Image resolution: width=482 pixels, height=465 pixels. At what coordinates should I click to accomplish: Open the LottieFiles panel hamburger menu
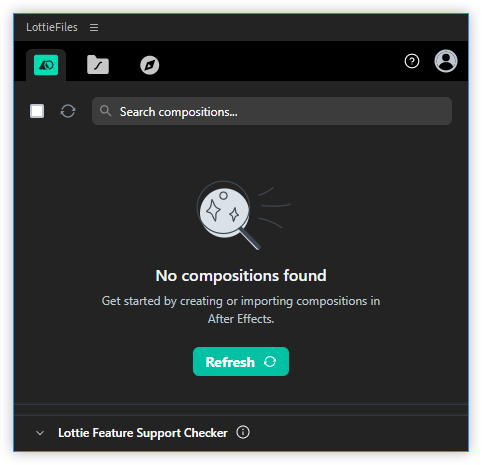(x=94, y=27)
